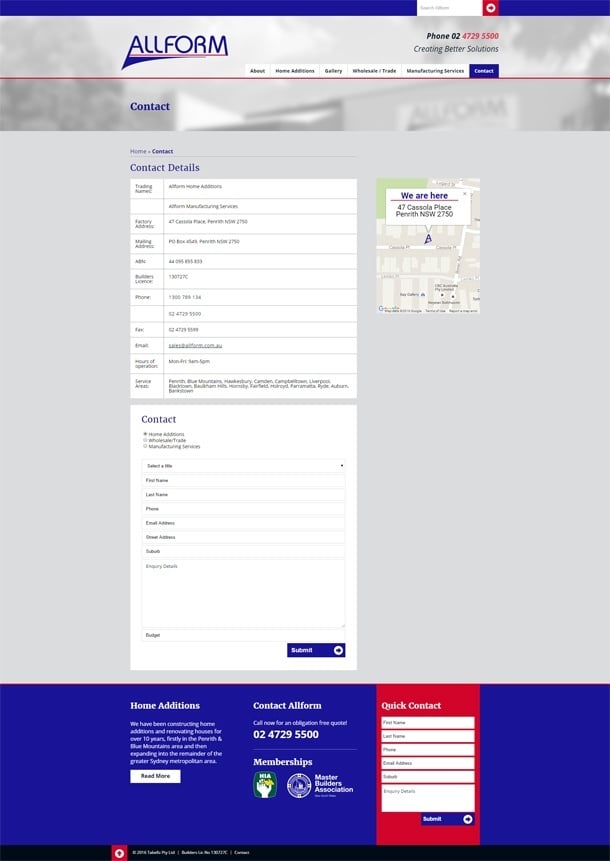Viewport: 610px width, 861px height.
Task: Click the HIA membership badge
Action: pos(265,785)
